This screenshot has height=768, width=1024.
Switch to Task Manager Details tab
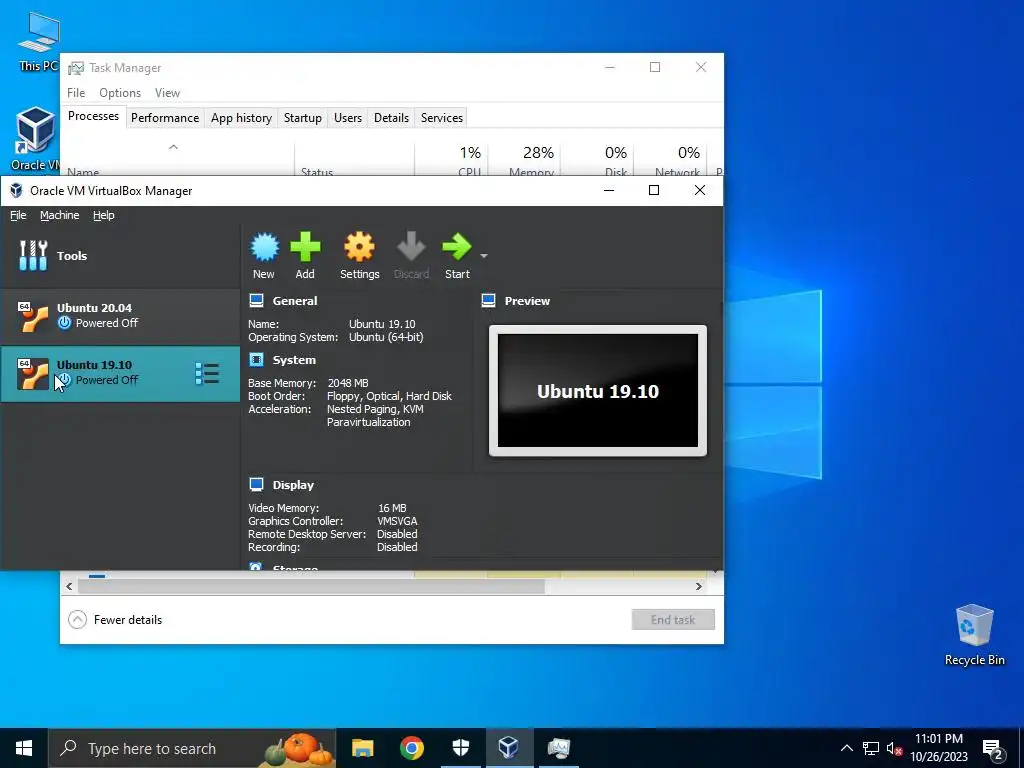pos(391,118)
